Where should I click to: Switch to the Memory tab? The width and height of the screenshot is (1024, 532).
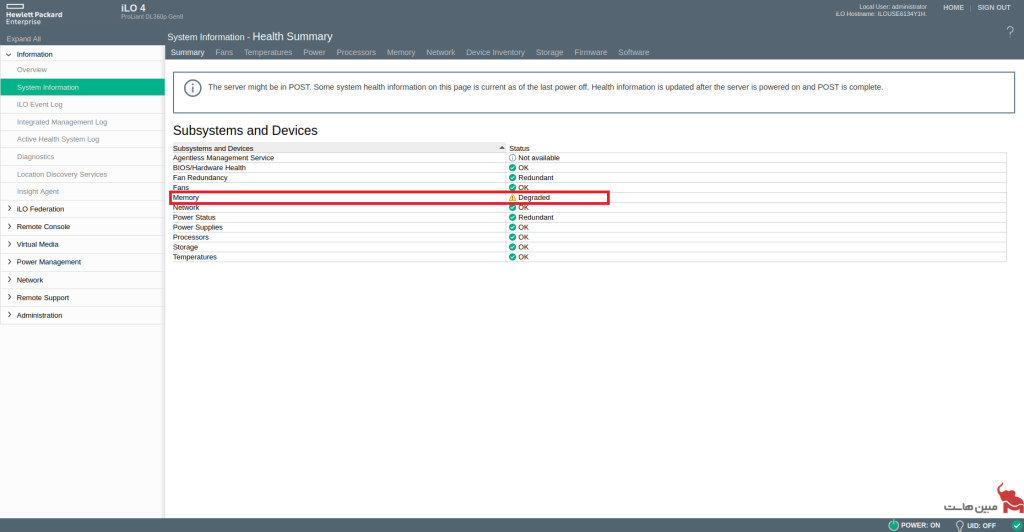(x=400, y=52)
